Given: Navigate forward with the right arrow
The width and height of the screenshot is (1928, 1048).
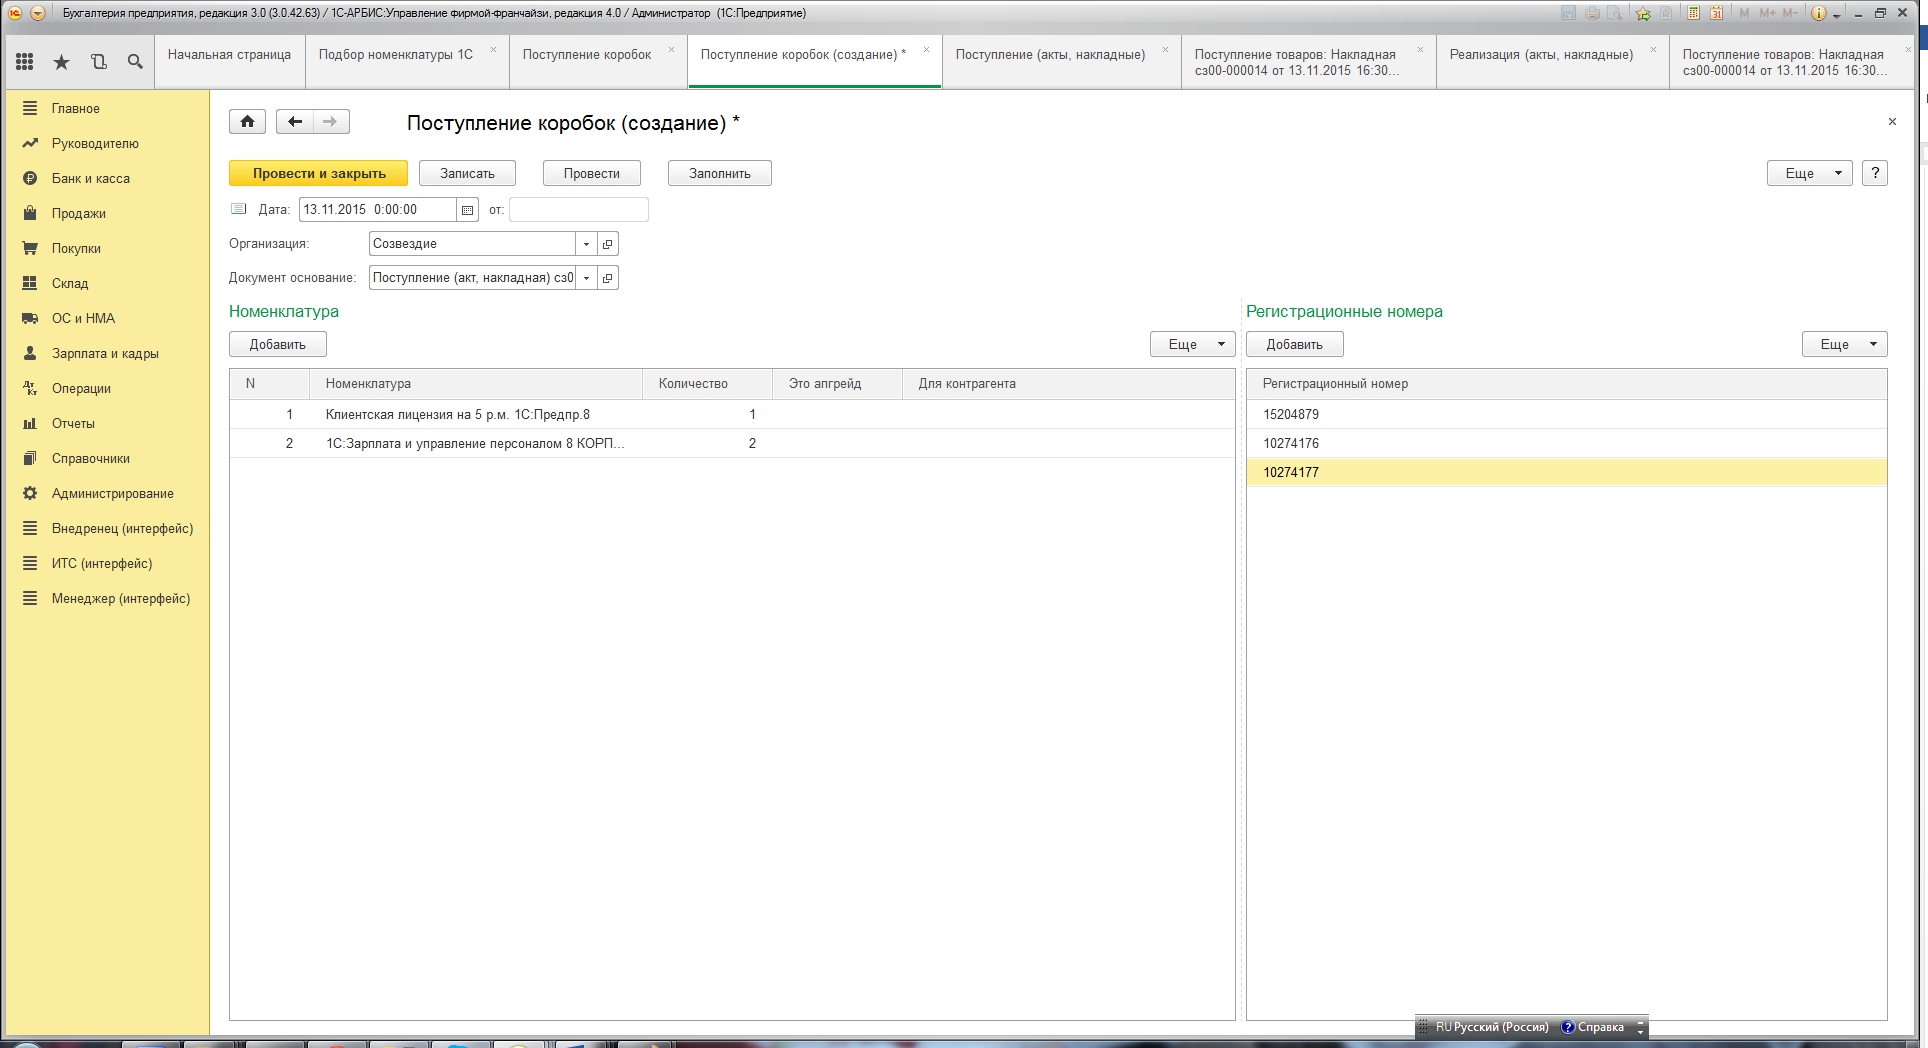Looking at the screenshot, I should click(330, 122).
